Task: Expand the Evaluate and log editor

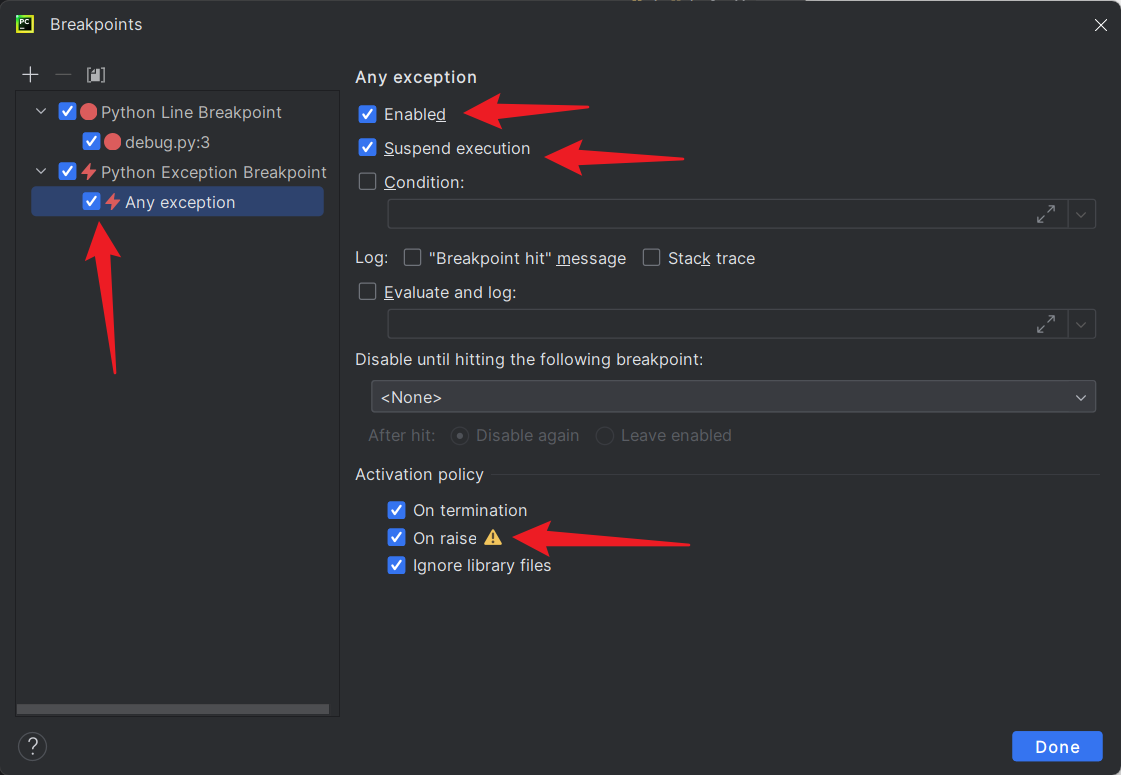Action: pyautogui.click(x=1046, y=324)
